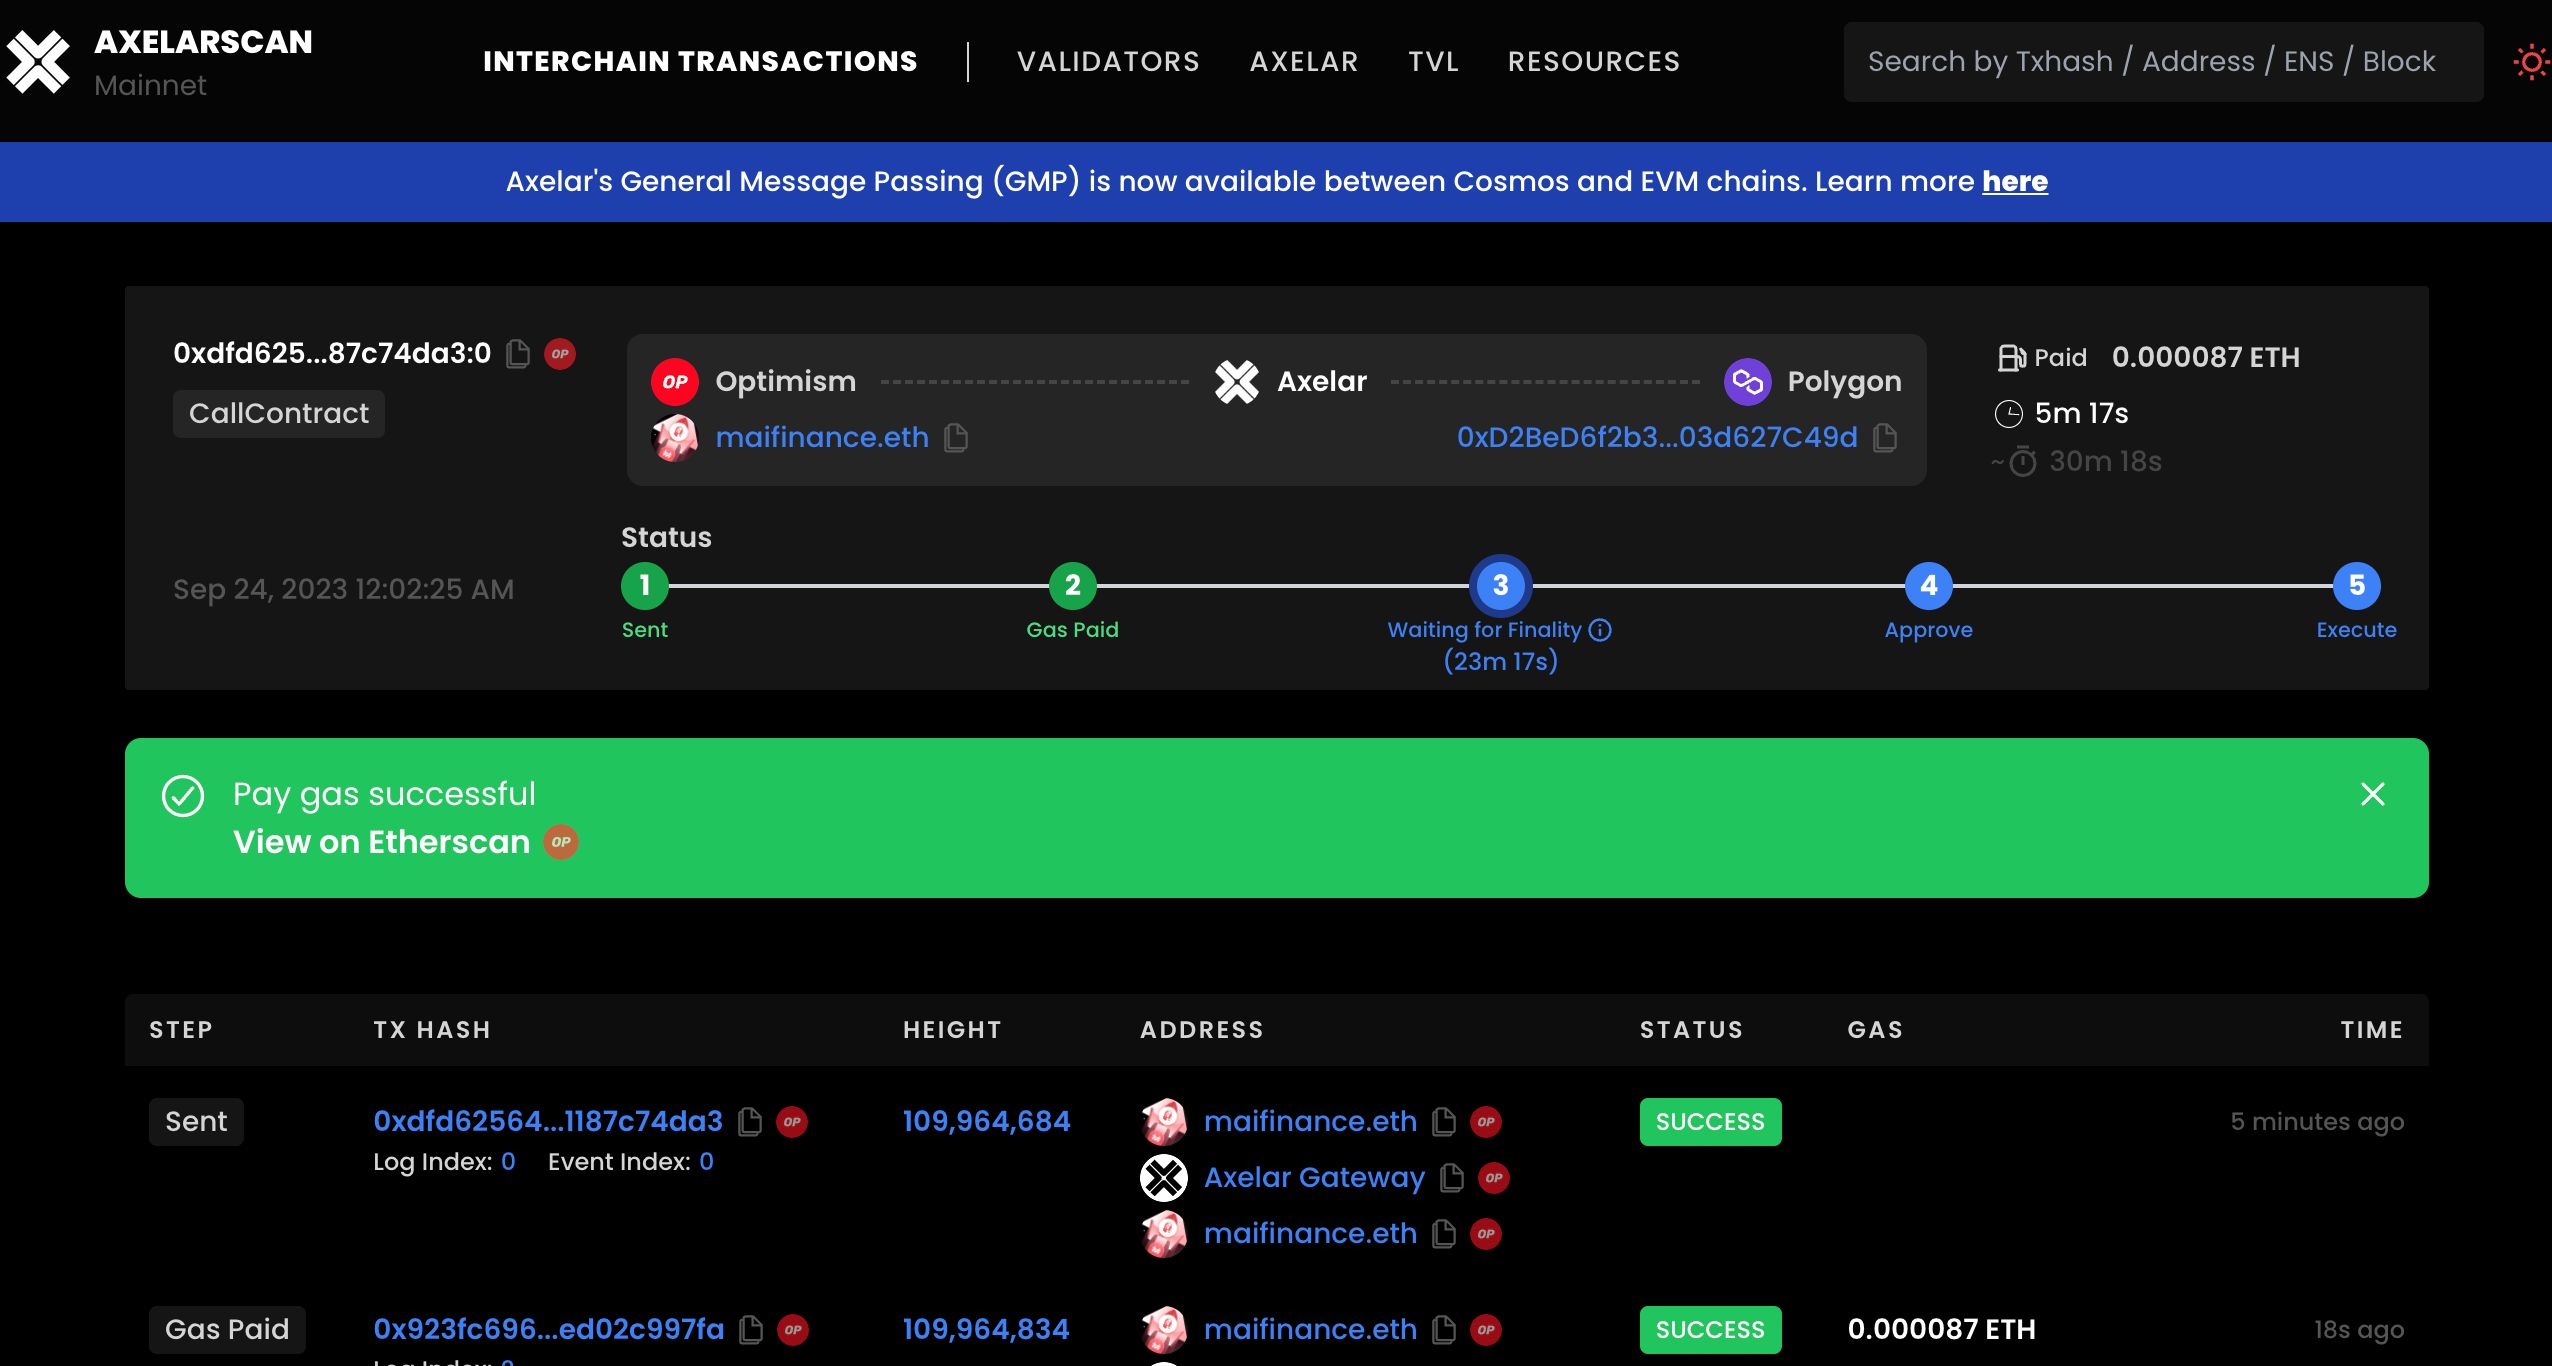Click the stopwatch icon next to 30m 18s
Image resolution: width=2552 pixels, height=1366 pixels.
(2023, 461)
